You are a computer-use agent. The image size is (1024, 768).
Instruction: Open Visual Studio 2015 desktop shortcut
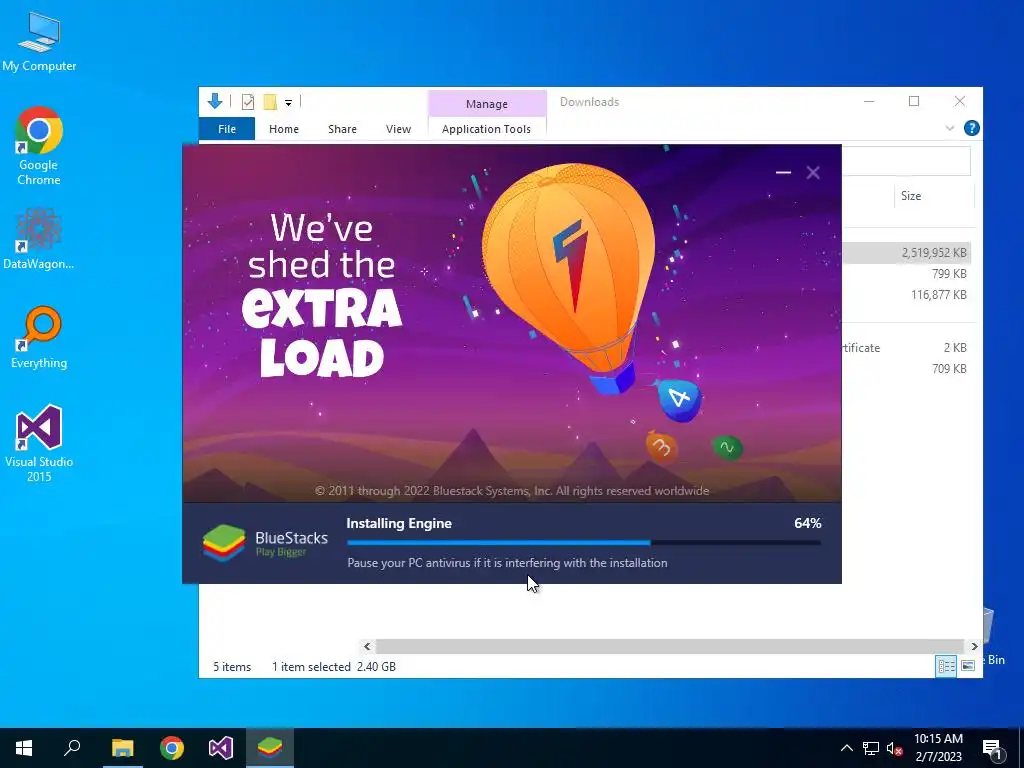pyautogui.click(x=39, y=443)
